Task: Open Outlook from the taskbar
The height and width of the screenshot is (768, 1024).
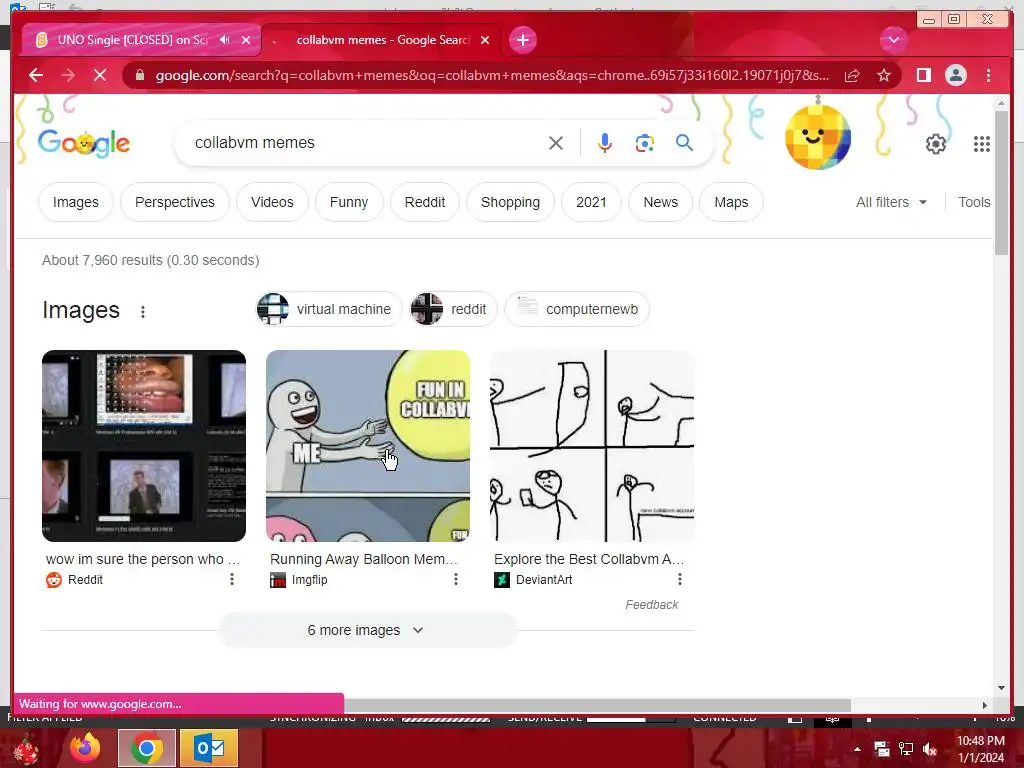Action: point(209,748)
